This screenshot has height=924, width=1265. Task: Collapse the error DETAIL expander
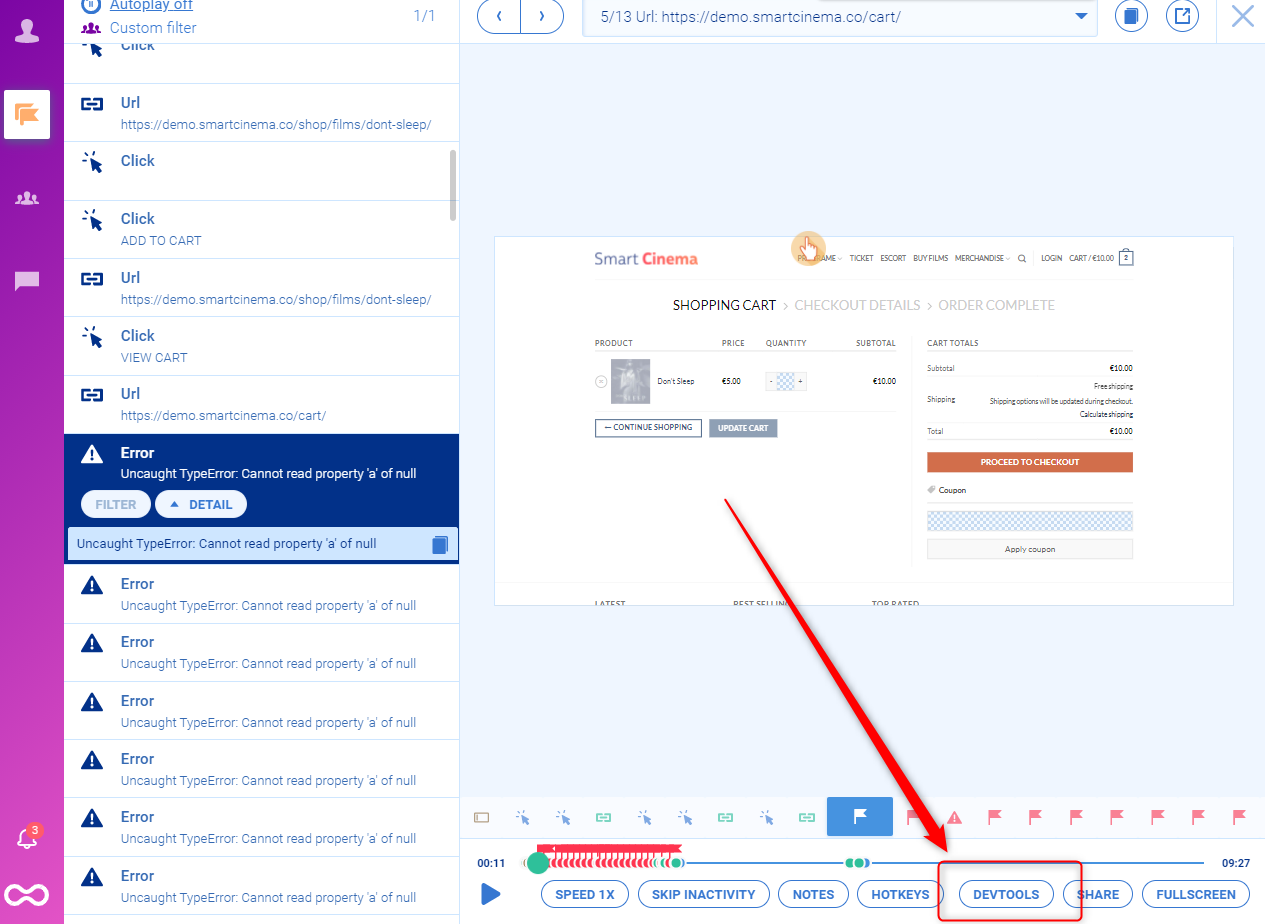tap(201, 505)
